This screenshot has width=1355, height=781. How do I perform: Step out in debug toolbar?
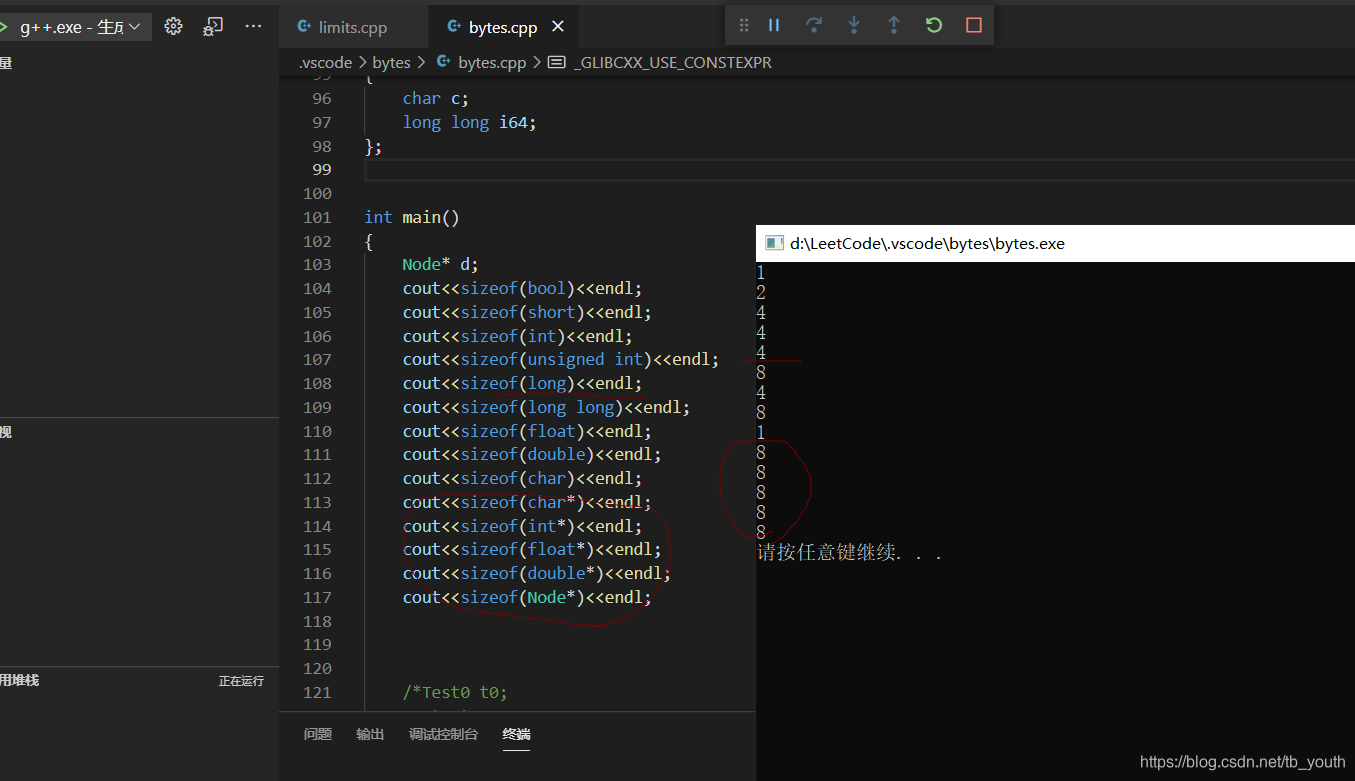(894, 25)
